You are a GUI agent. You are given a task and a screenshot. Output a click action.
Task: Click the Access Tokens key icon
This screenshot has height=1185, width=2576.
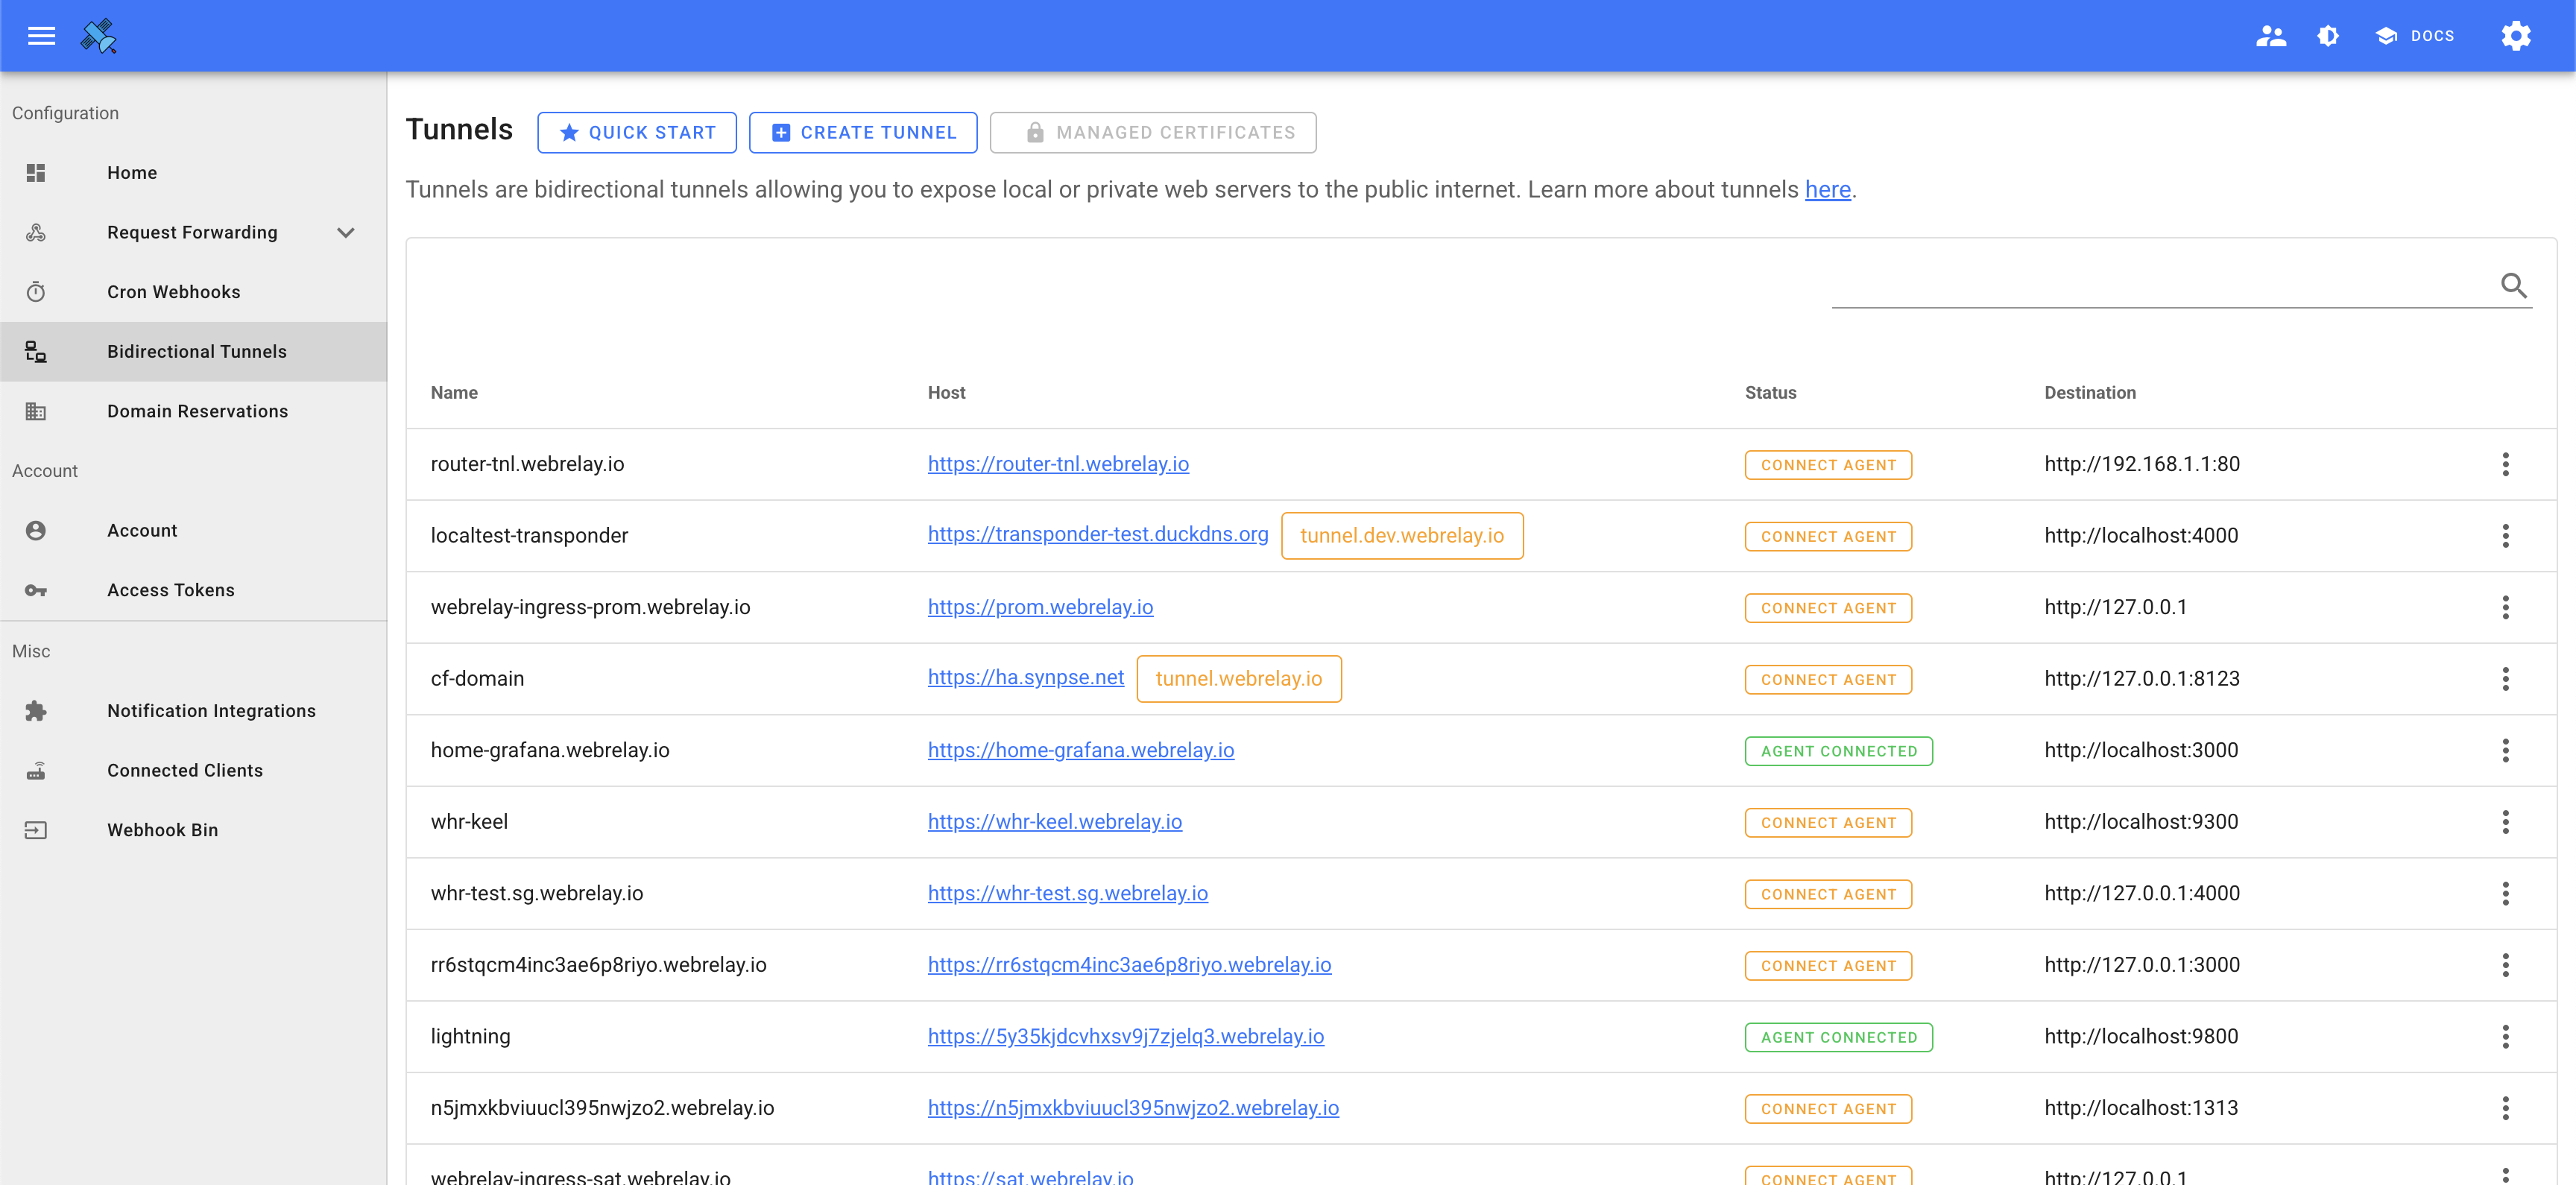pos(36,590)
